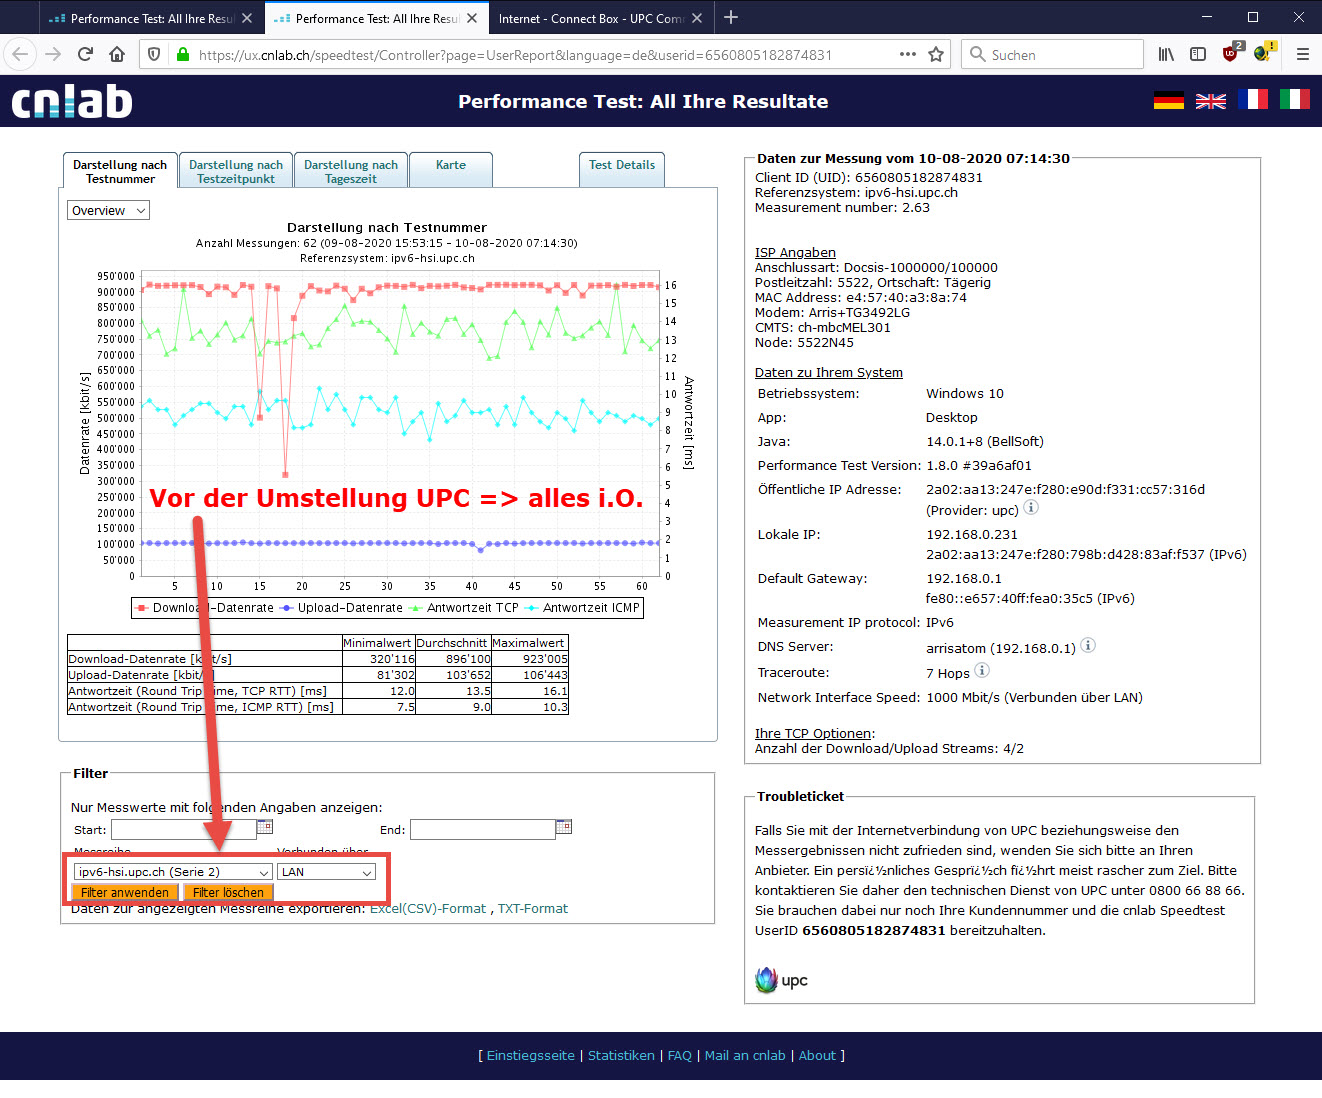This screenshot has height=1098, width=1322.
Task: Open the ipv6-hsi.upc.ch measurement series dropdown
Action: tap(173, 872)
